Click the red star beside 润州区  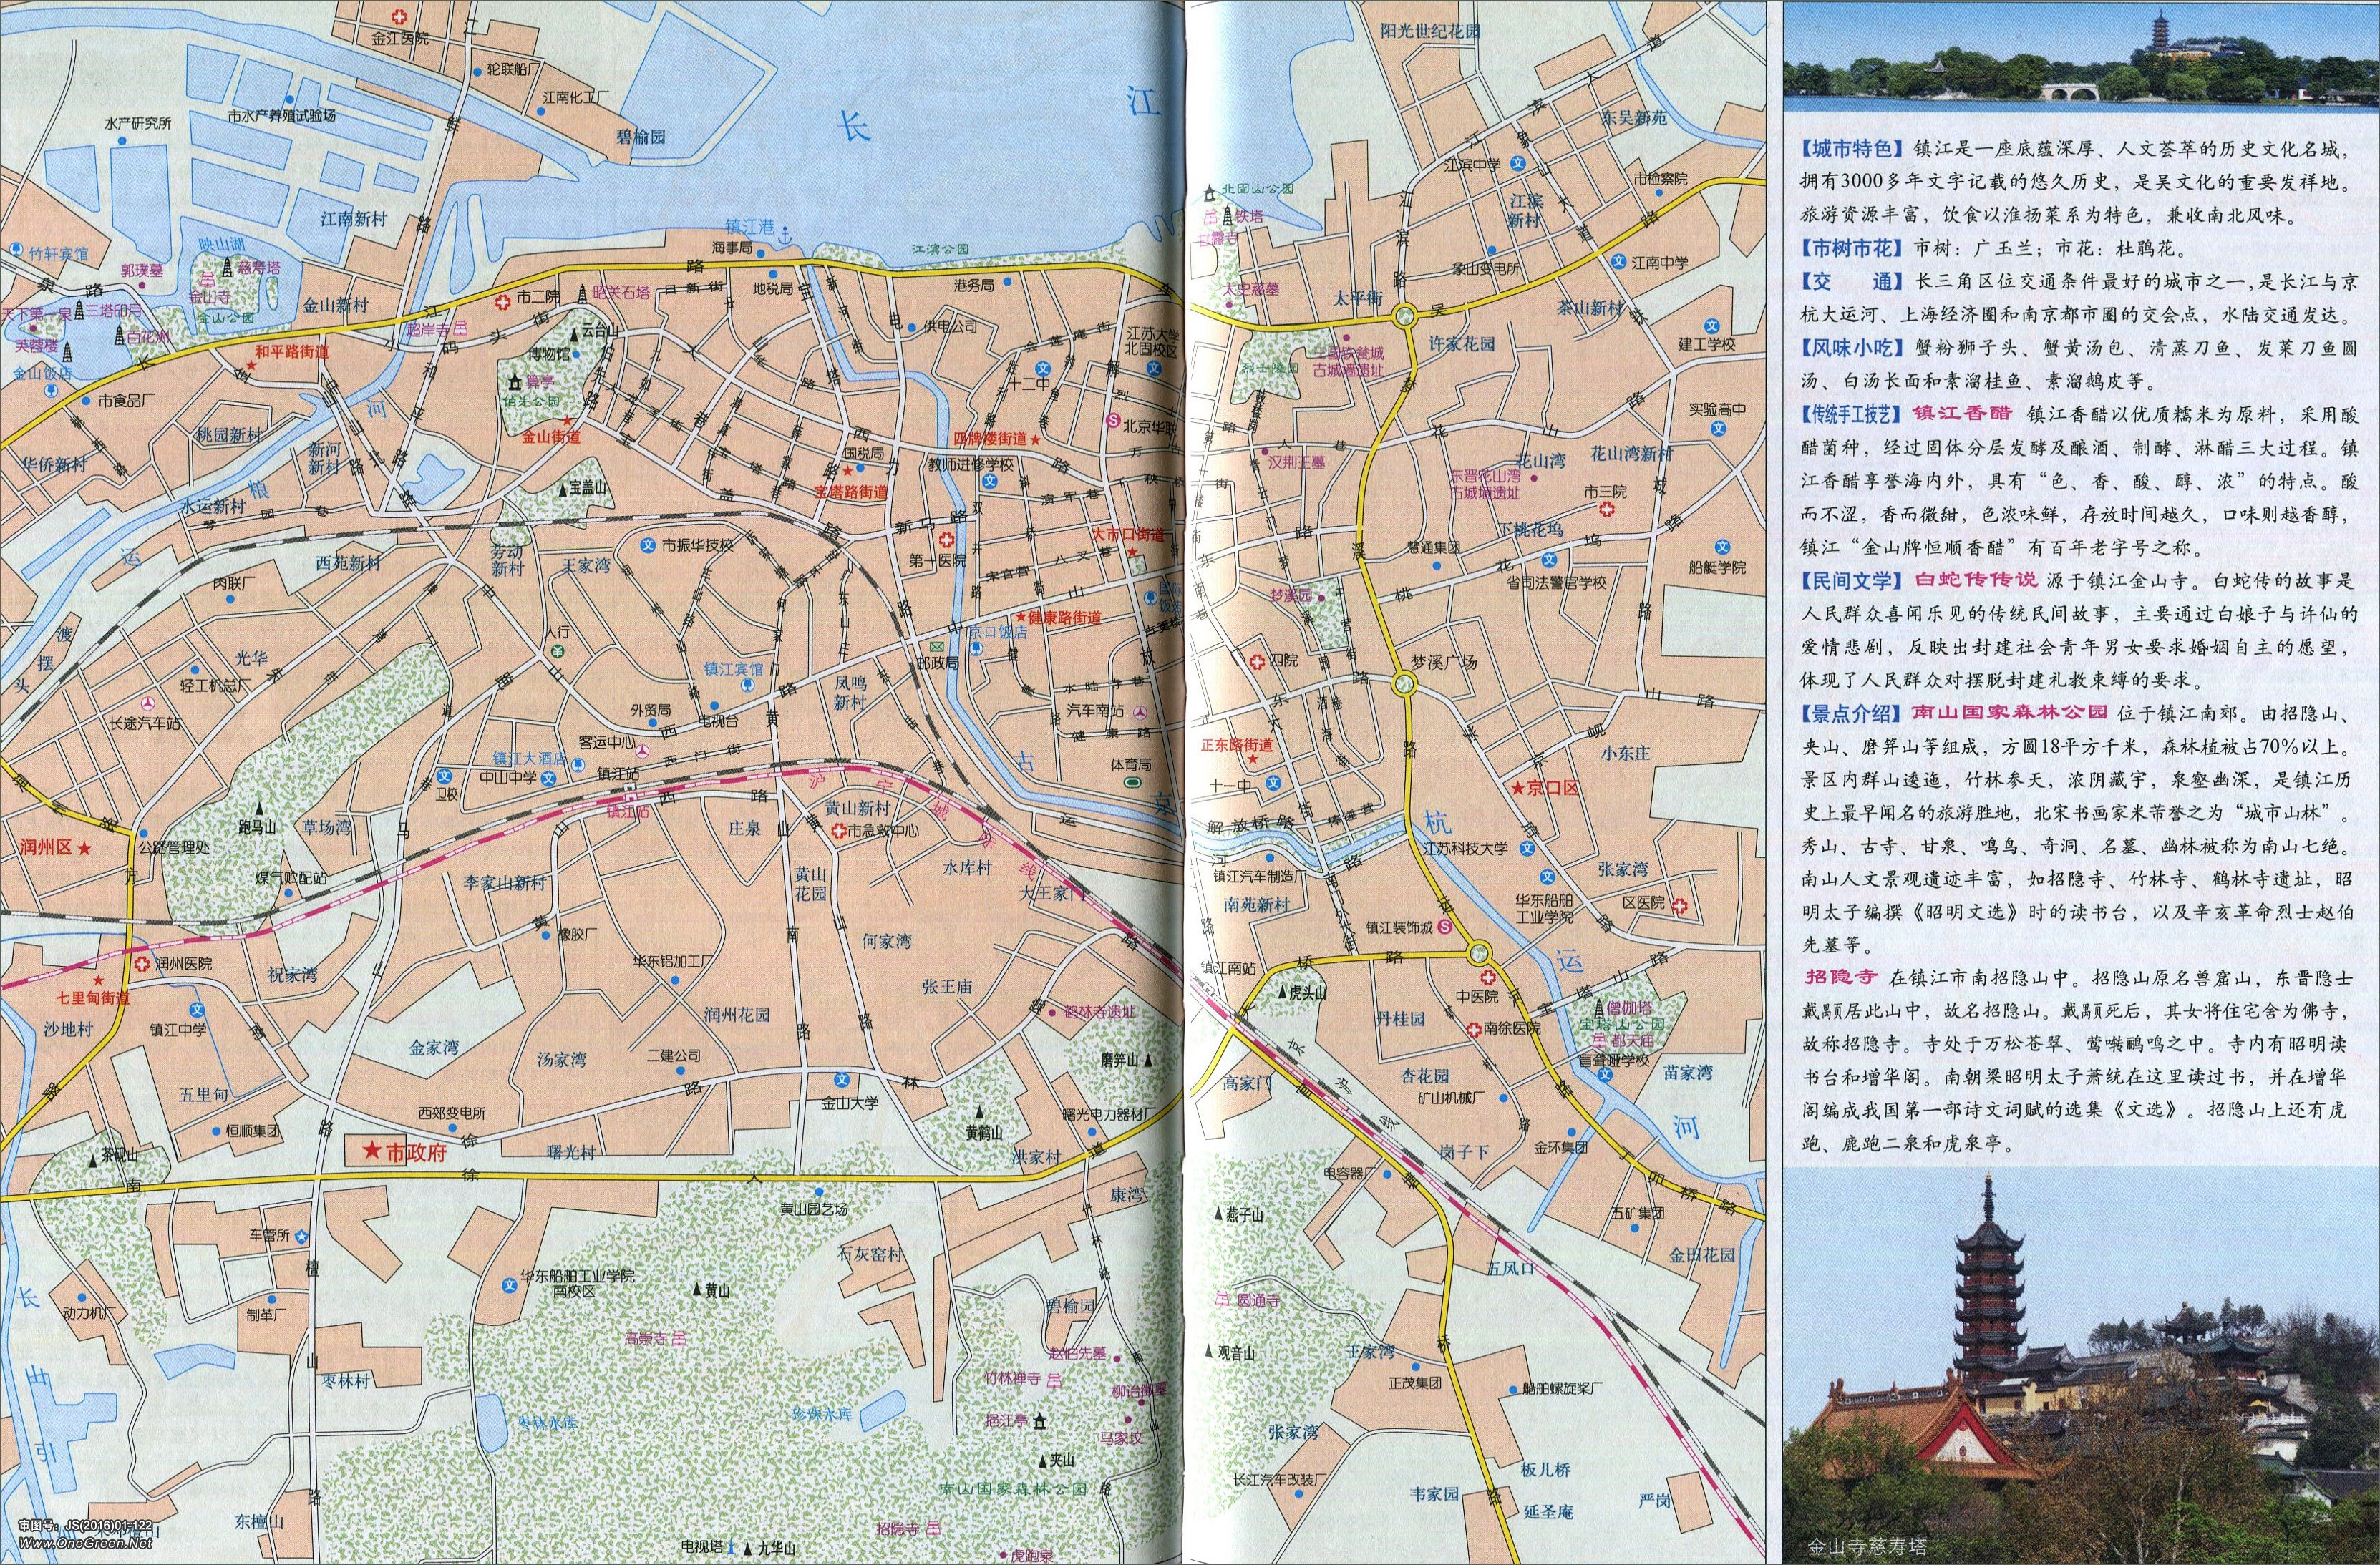click(x=85, y=848)
